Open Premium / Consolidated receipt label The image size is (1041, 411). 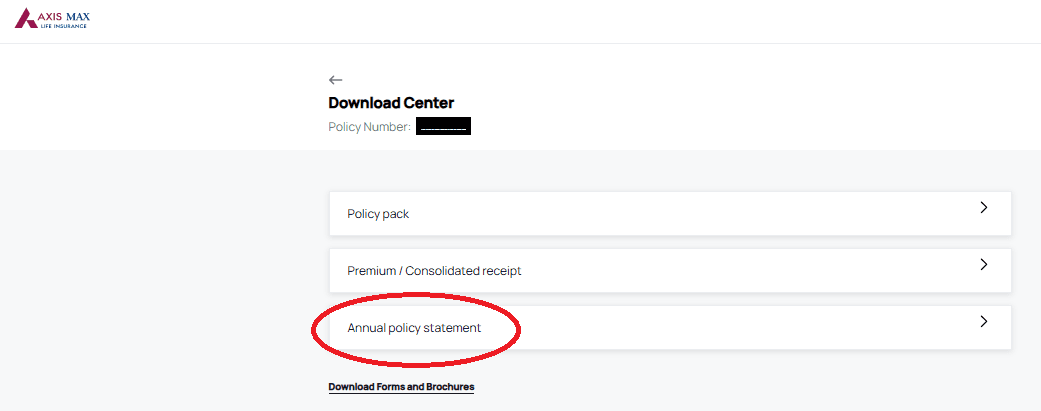point(434,271)
